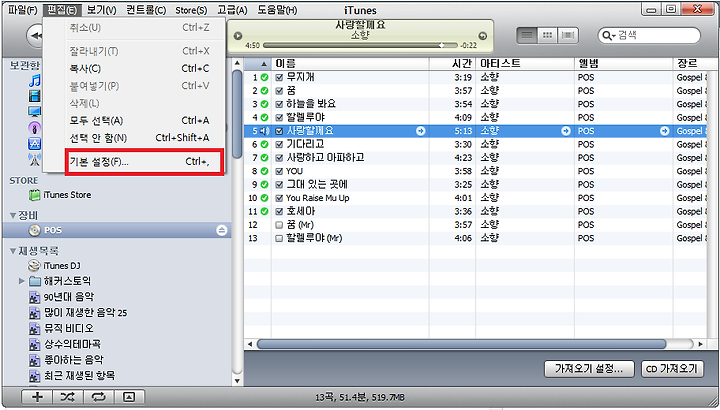Switch to Cover Flow view icon
This screenshot has height=410, width=720.
point(568,36)
